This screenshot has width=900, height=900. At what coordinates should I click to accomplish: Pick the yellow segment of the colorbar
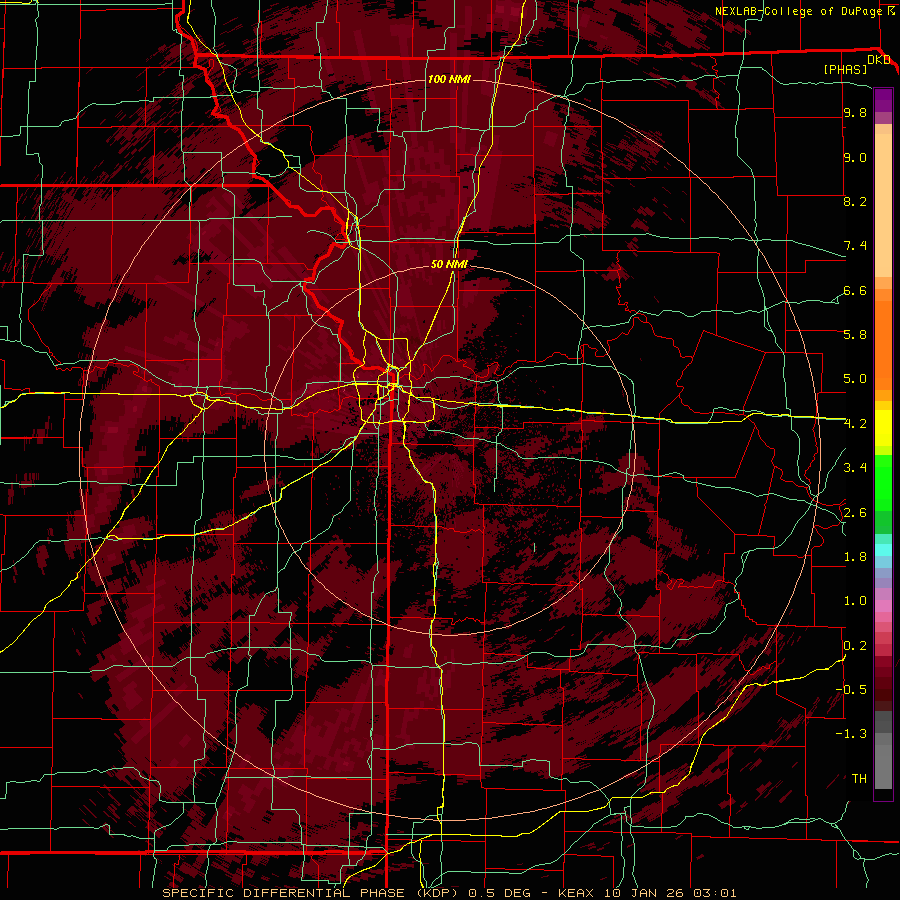click(x=883, y=428)
